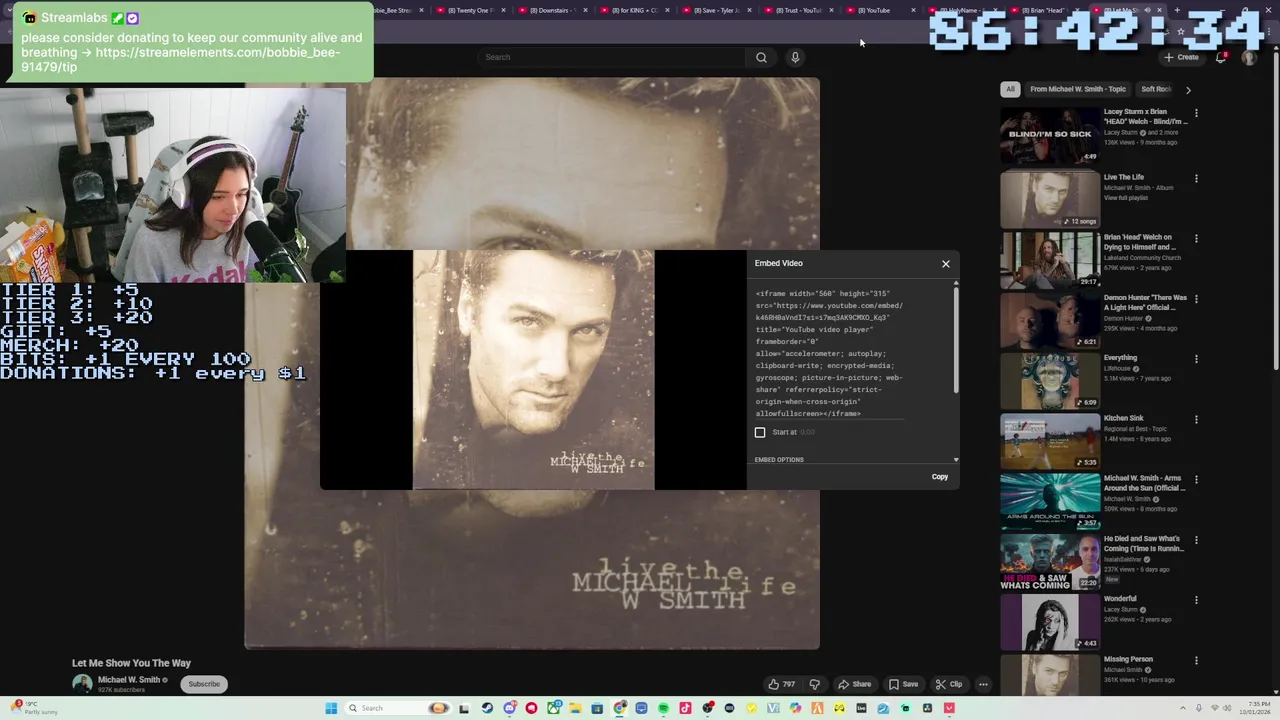Image resolution: width=1280 pixels, height=720 pixels.
Task: Switch to the Downstairs browser tab
Action: [x=550, y=10]
